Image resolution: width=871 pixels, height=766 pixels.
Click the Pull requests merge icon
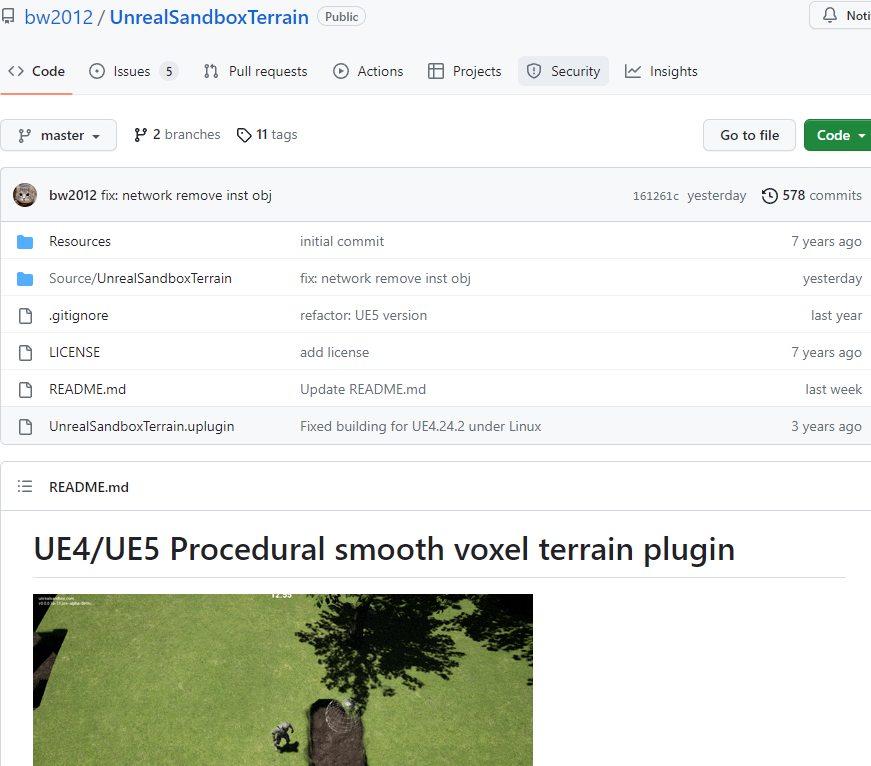click(x=211, y=71)
